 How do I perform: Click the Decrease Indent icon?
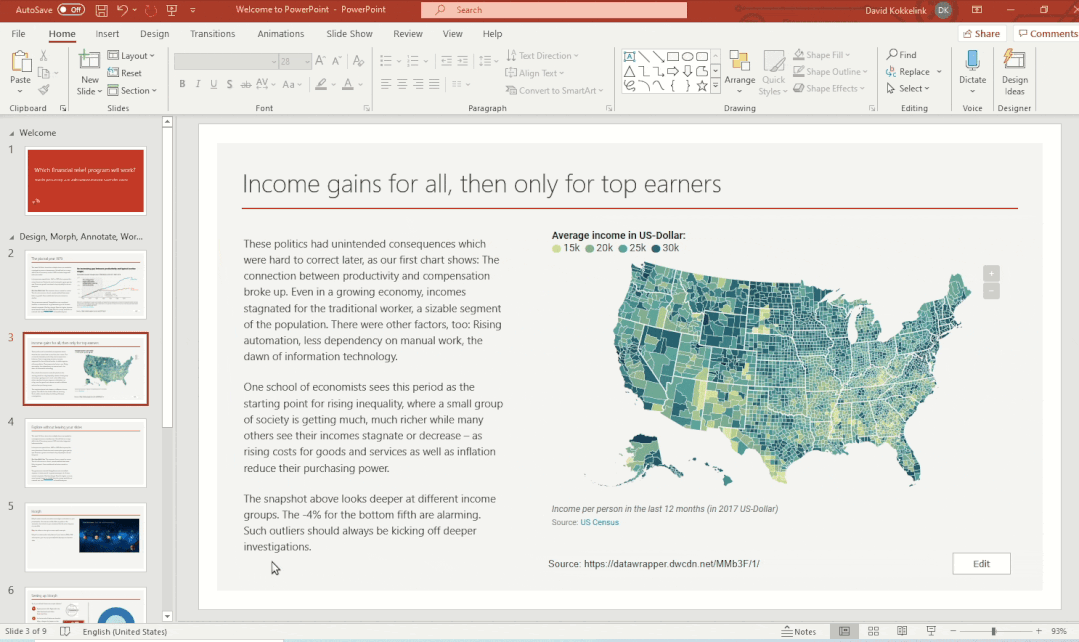tap(447, 61)
